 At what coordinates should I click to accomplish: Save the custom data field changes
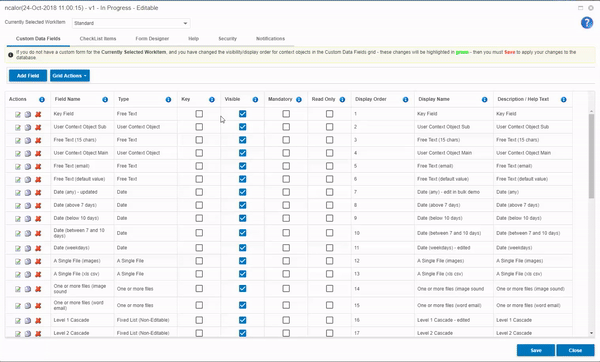536,350
